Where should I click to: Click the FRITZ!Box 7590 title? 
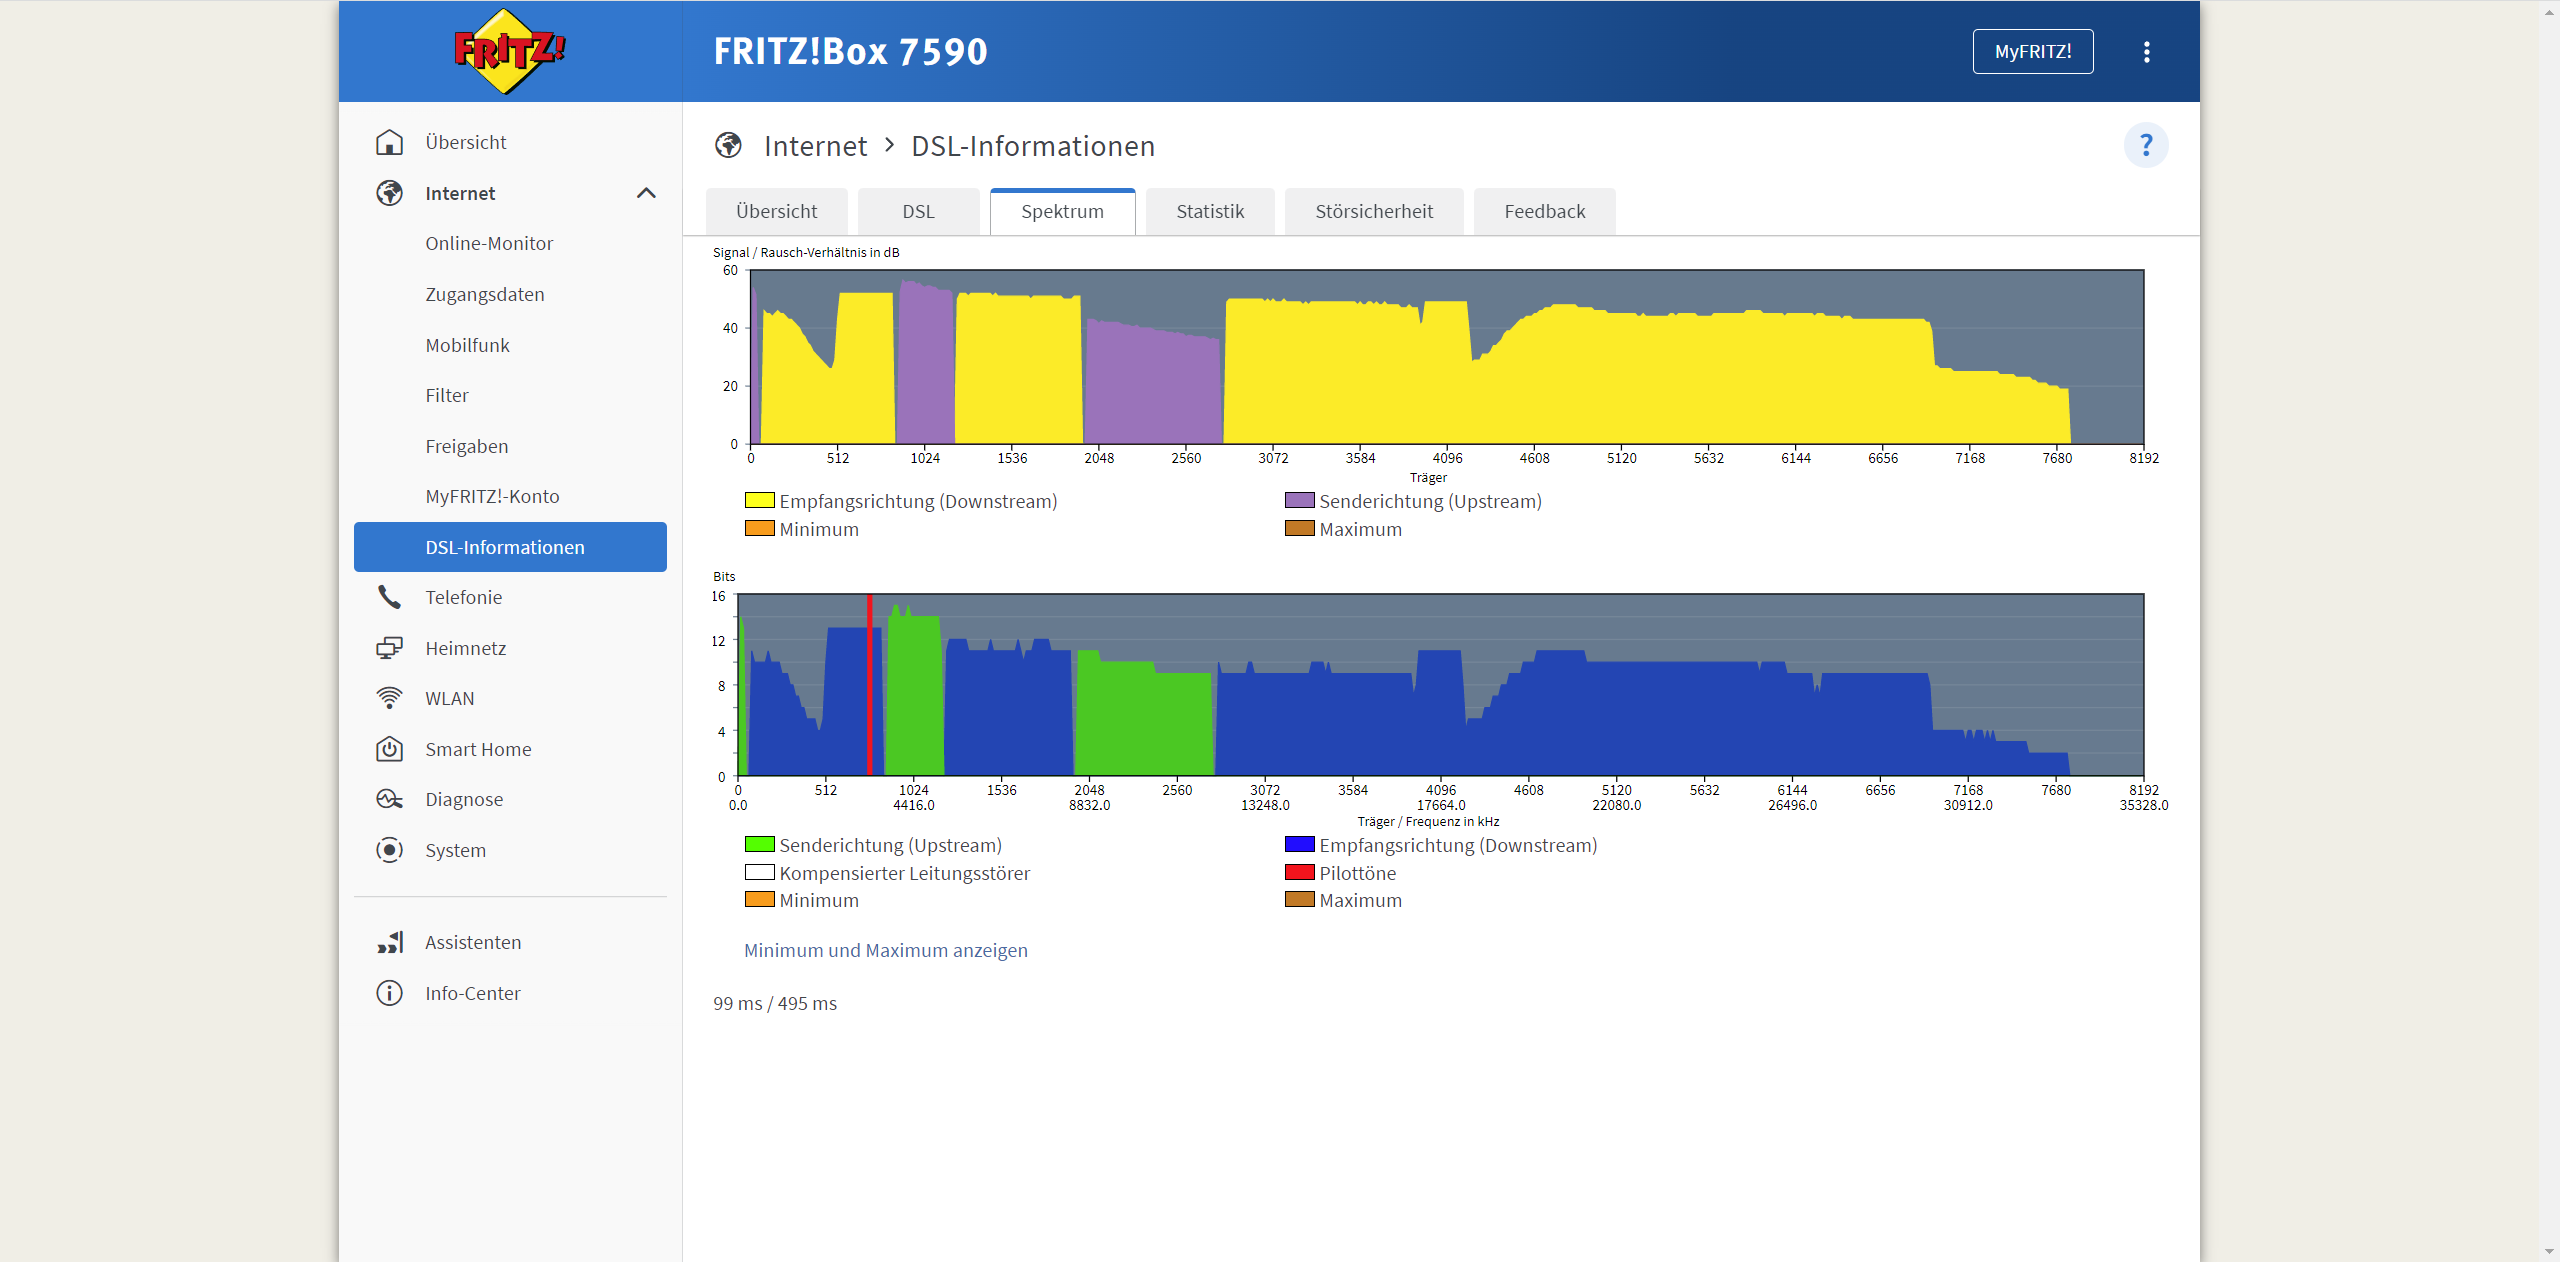850,52
